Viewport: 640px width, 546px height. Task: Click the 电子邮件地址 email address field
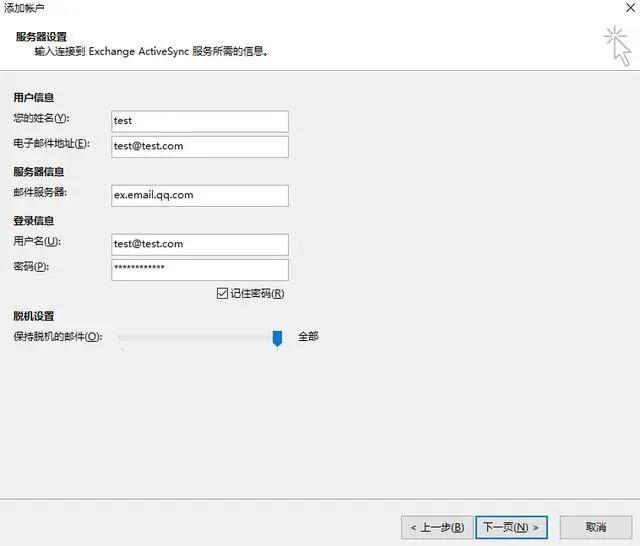200,146
